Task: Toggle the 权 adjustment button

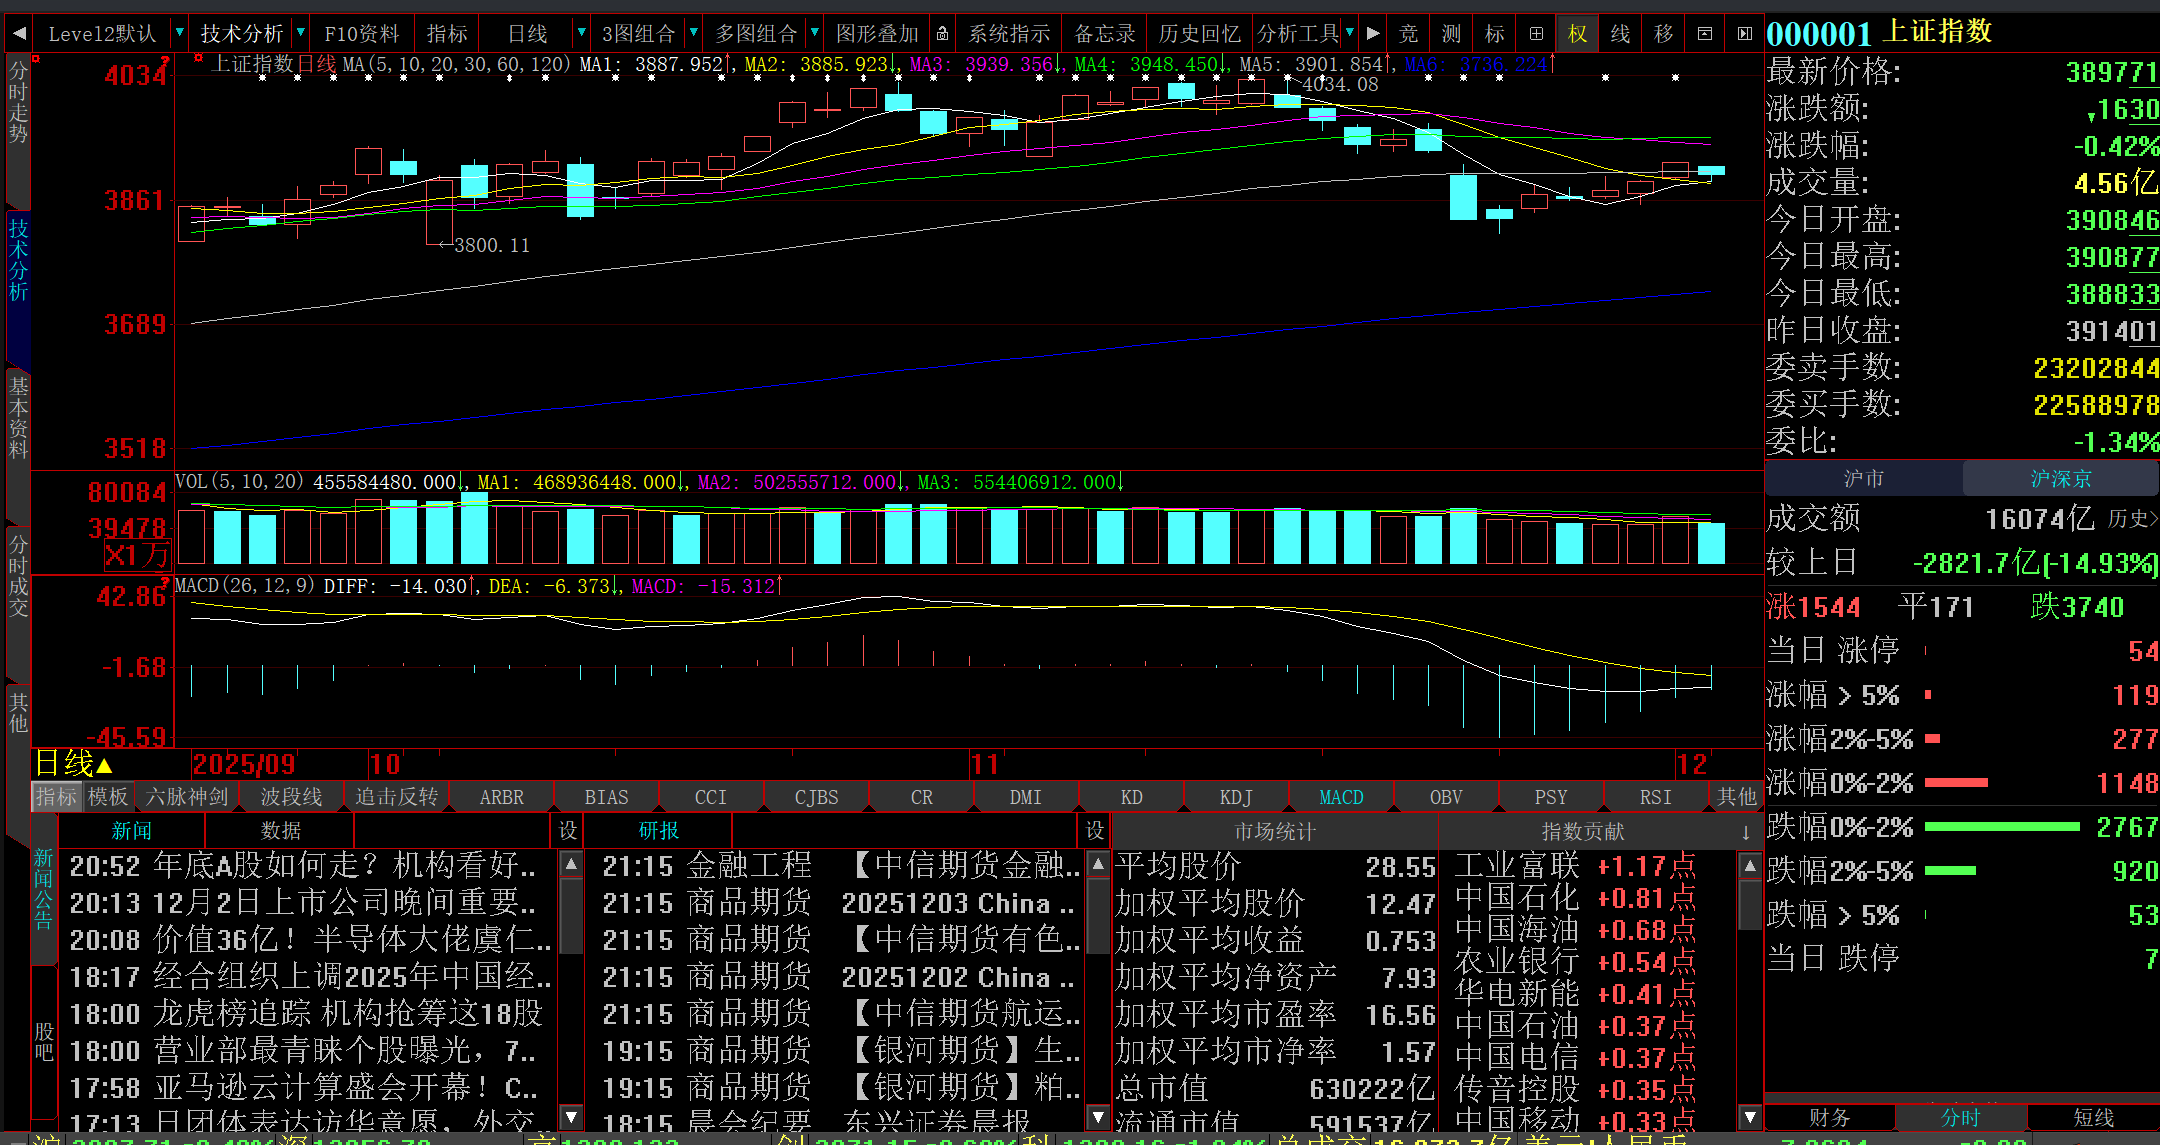Action: tap(1577, 34)
